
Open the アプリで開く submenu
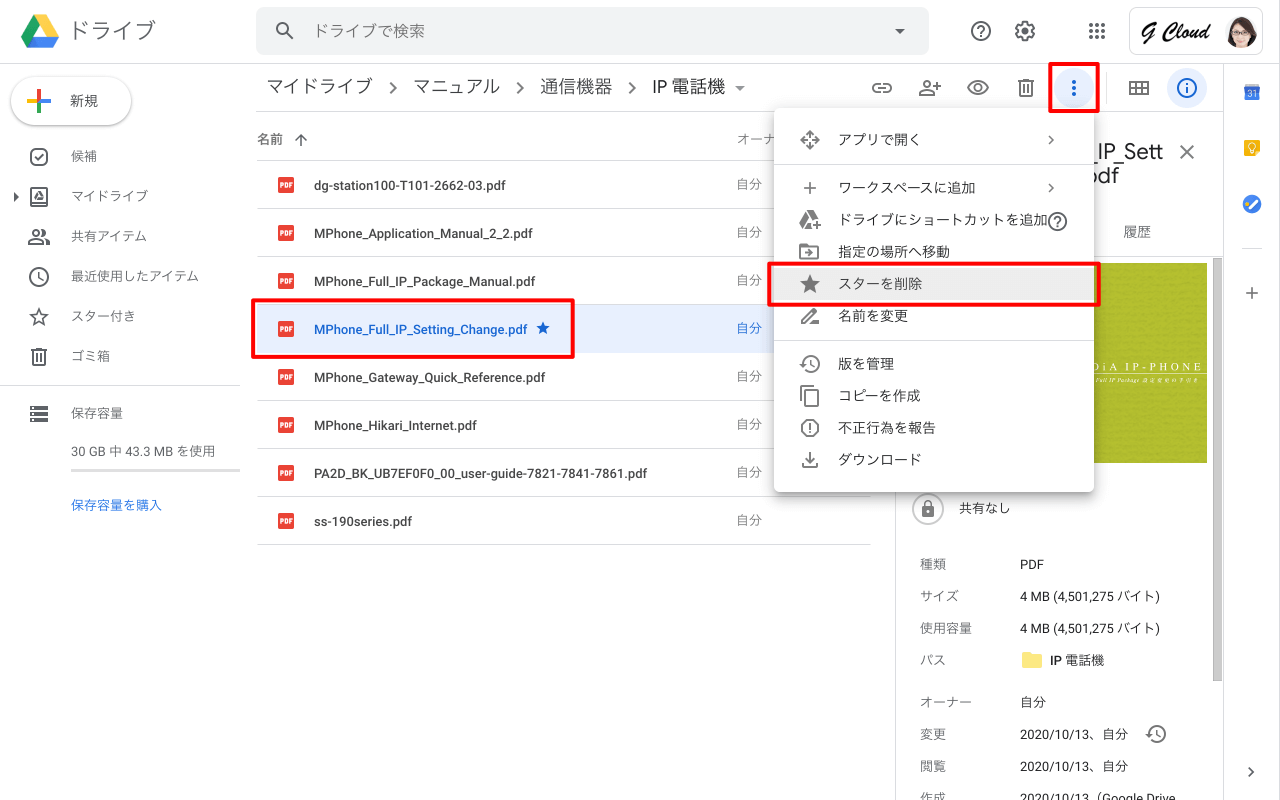point(933,140)
